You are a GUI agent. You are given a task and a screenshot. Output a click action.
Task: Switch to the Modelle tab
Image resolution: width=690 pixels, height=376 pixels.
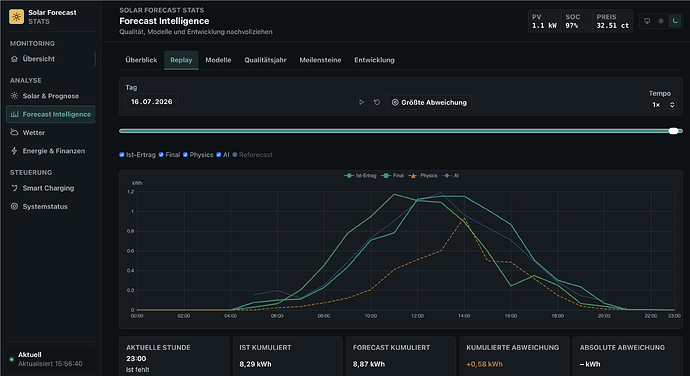[218, 60]
